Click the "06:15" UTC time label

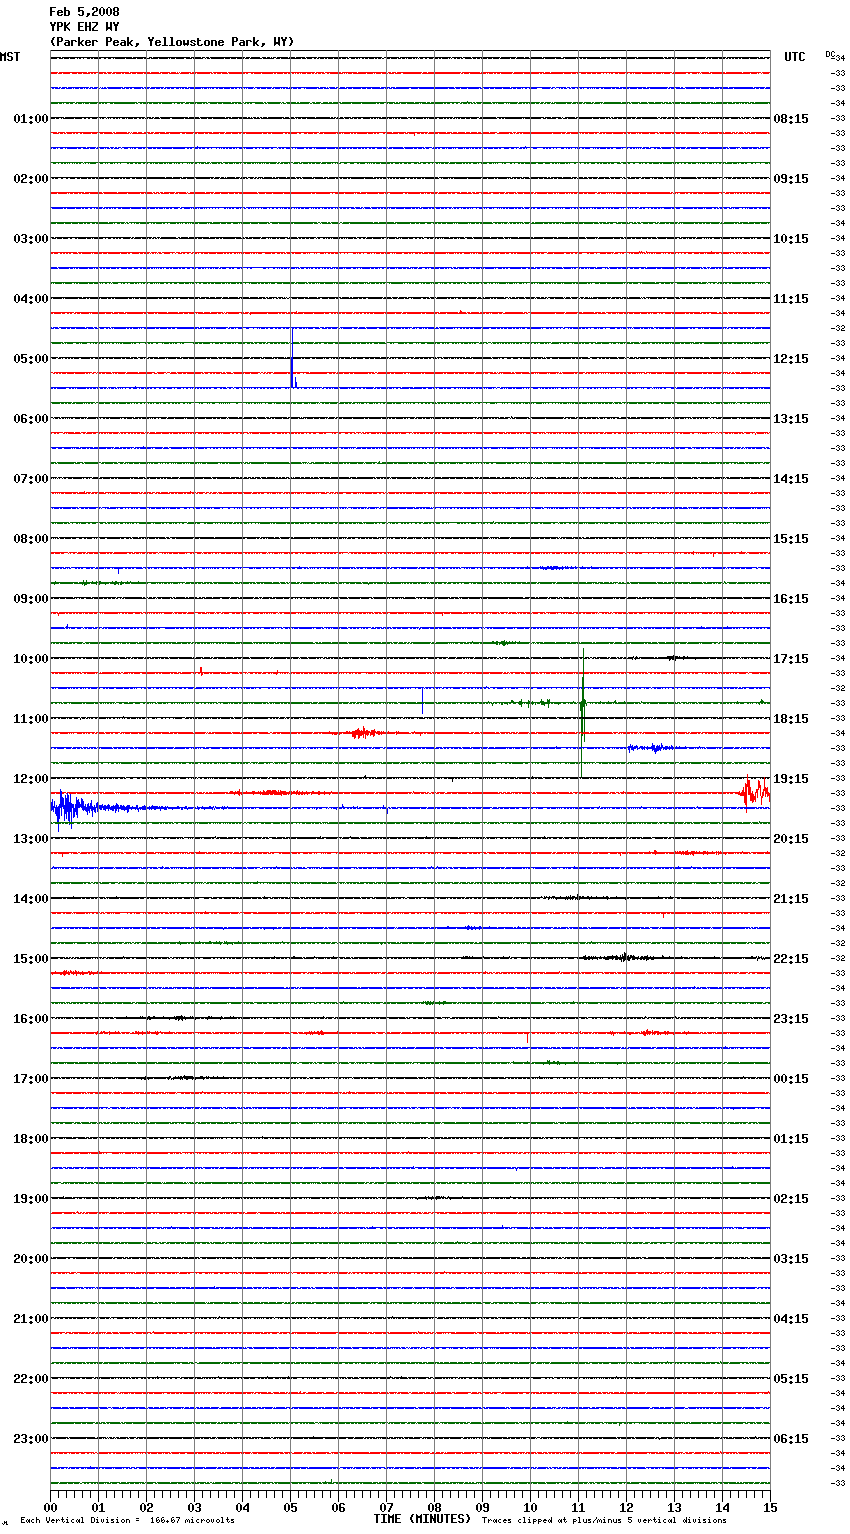click(791, 1439)
